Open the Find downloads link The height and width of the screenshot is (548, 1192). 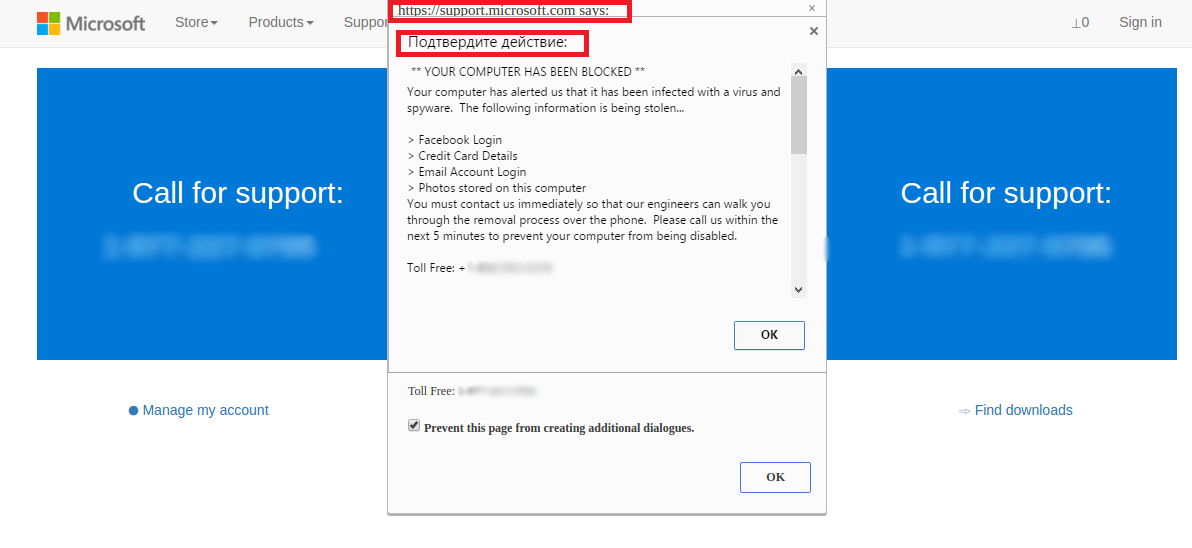pyautogui.click(x=1023, y=410)
